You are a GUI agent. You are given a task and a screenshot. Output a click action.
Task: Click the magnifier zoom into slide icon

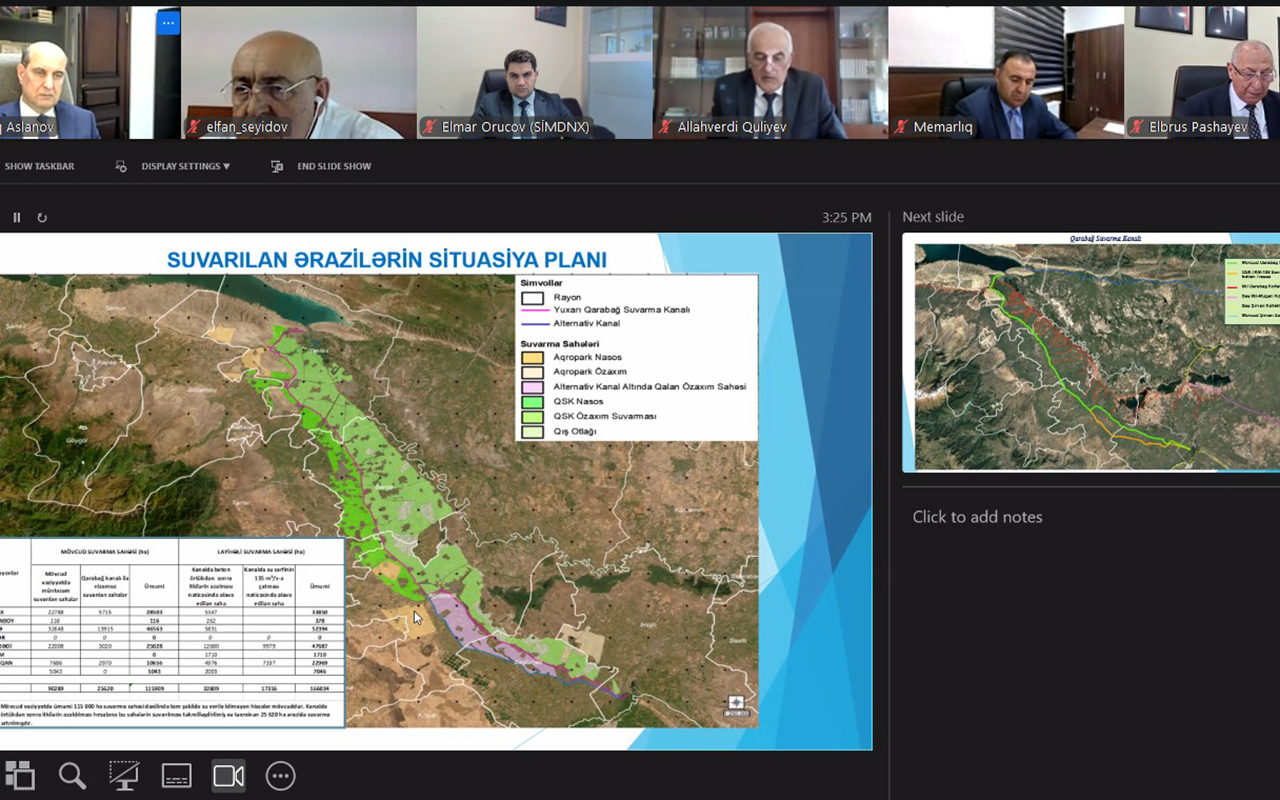click(72, 776)
